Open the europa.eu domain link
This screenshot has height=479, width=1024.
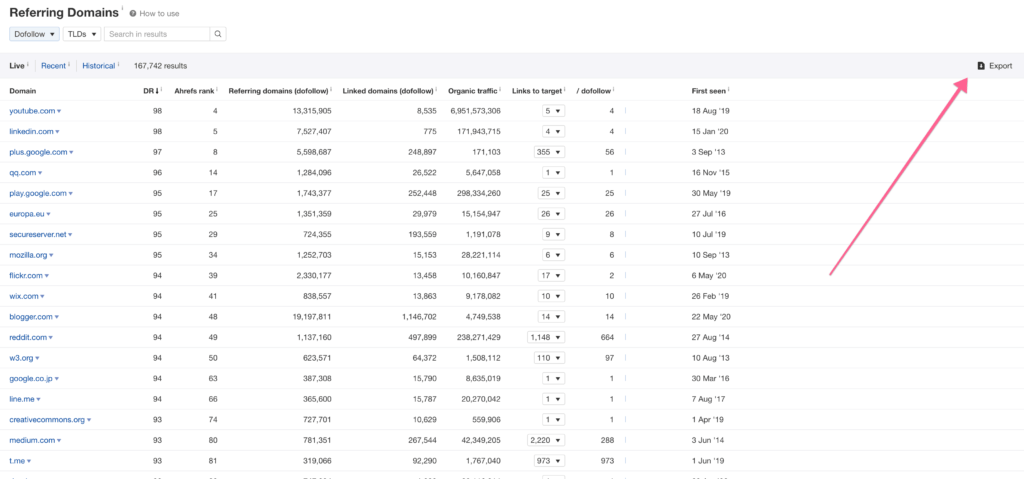coord(27,214)
